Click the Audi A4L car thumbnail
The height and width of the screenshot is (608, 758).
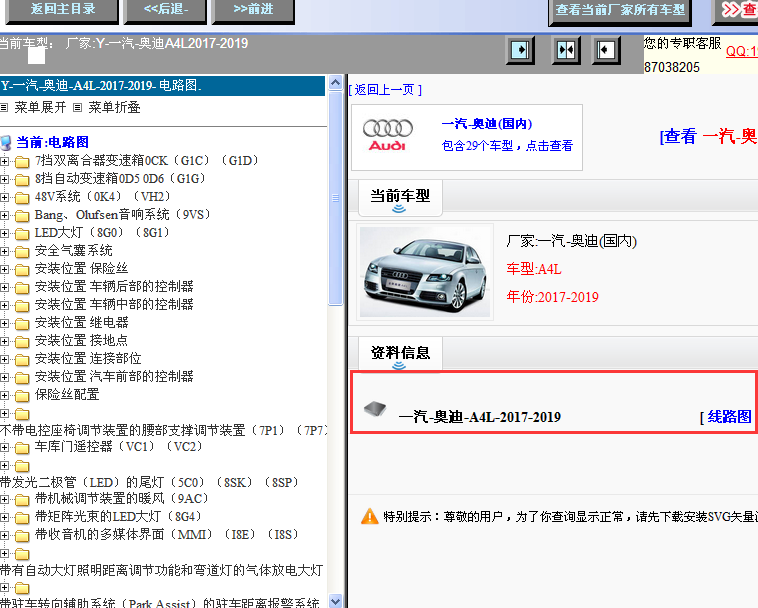click(x=425, y=272)
